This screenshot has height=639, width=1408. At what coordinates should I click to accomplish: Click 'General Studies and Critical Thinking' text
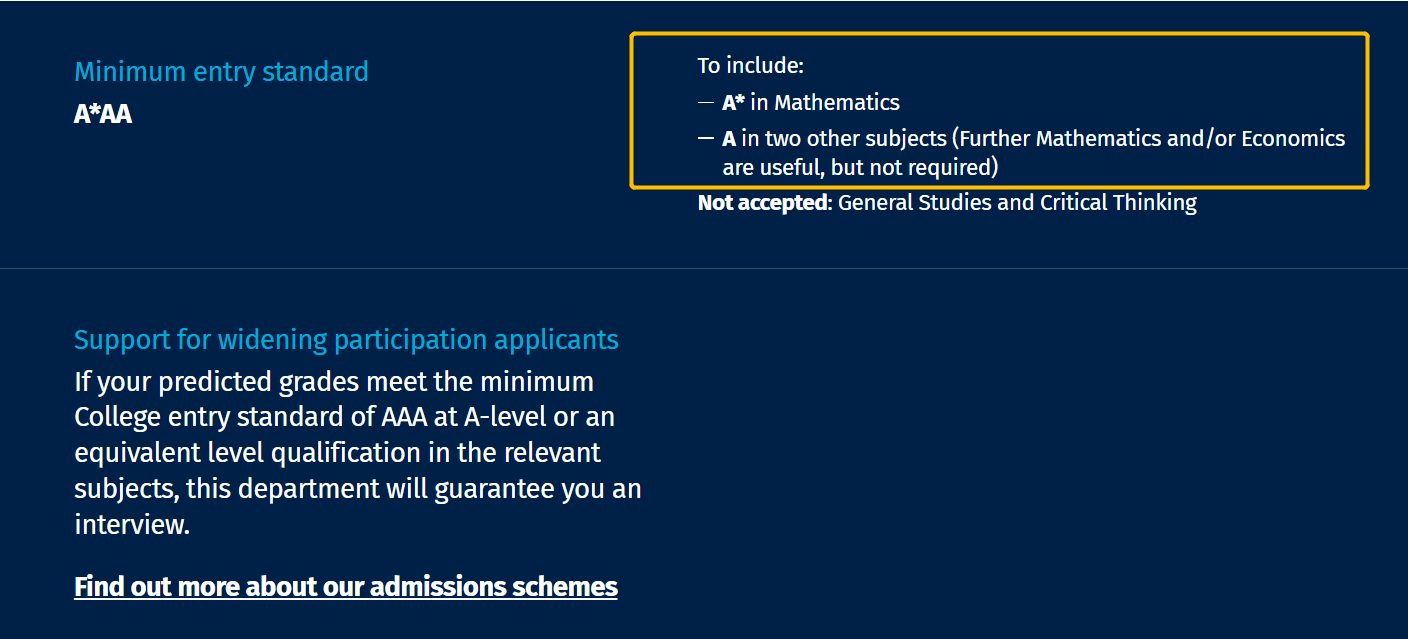[x=1017, y=203]
